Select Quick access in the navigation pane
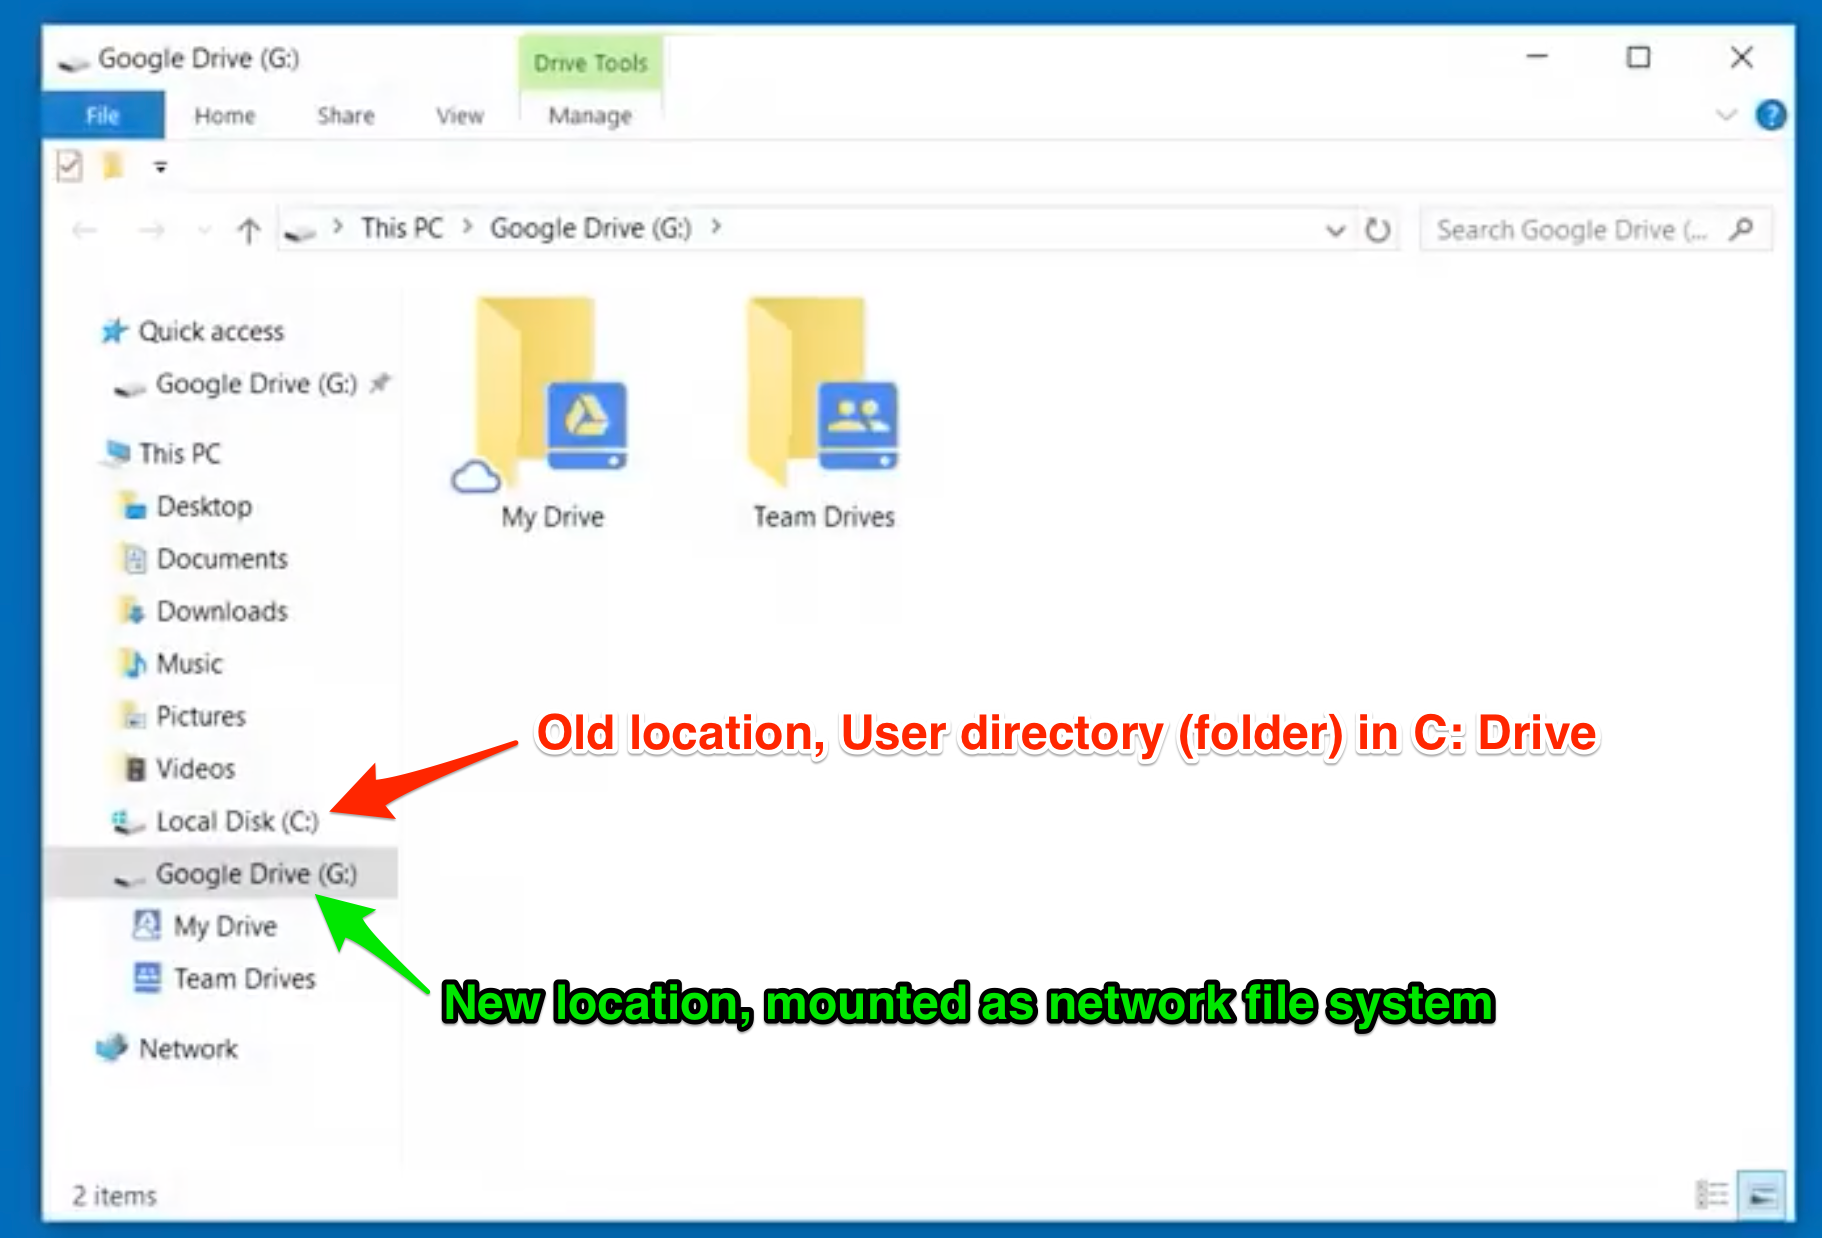Image resolution: width=1822 pixels, height=1238 pixels. click(211, 331)
